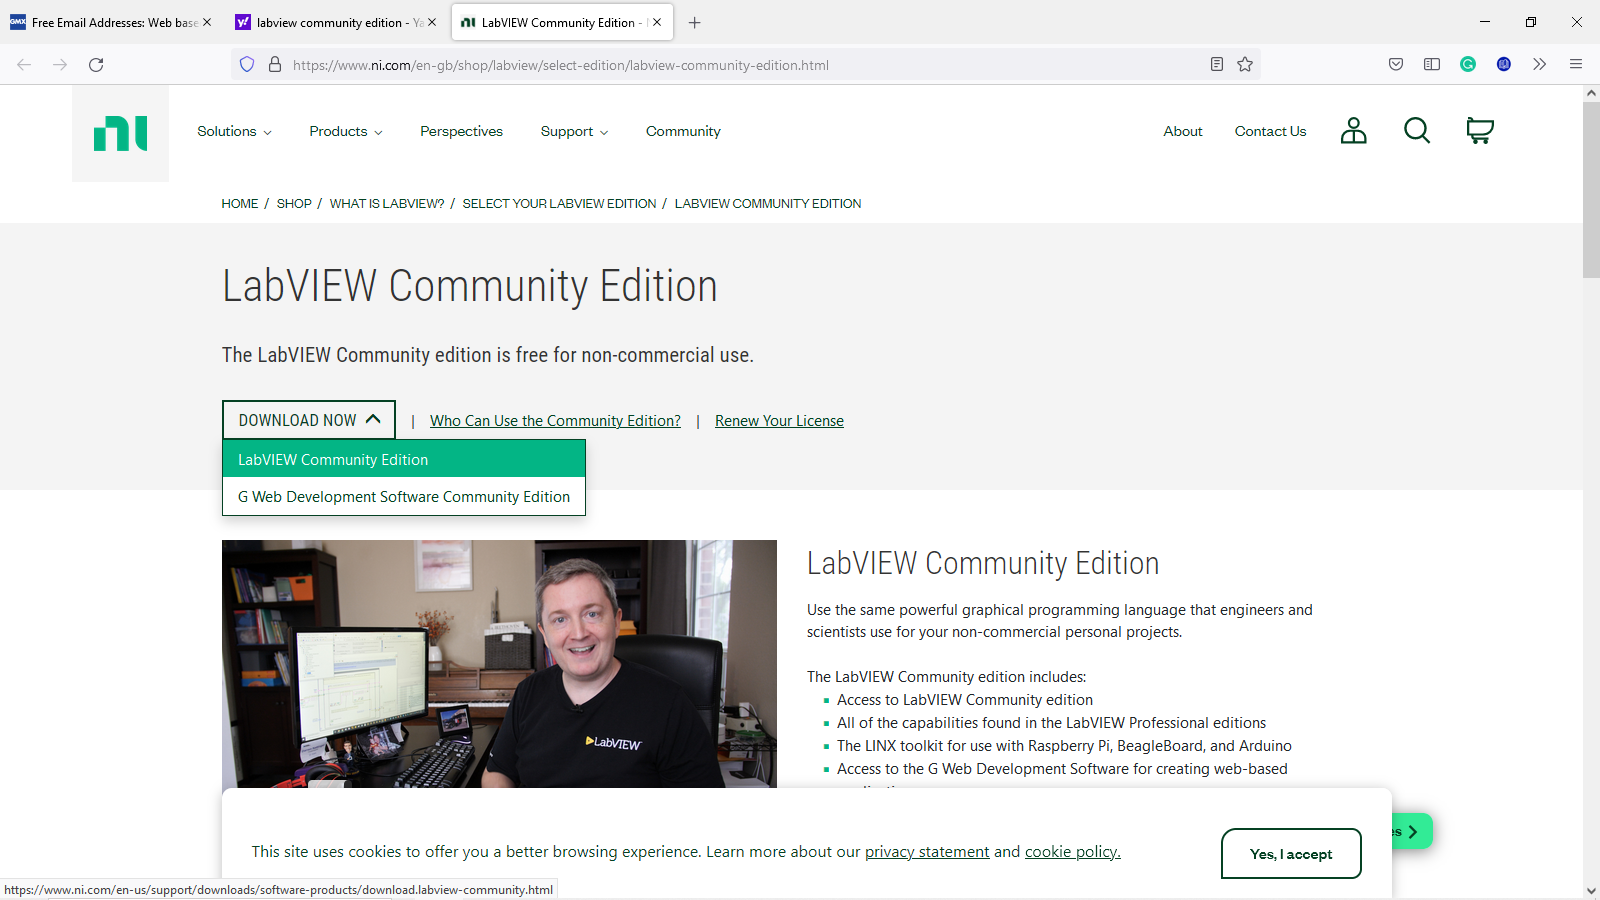The image size is (1600, 900).
Task: Close the Free Email Addresses tab
Action: click(x=207, y=22)
